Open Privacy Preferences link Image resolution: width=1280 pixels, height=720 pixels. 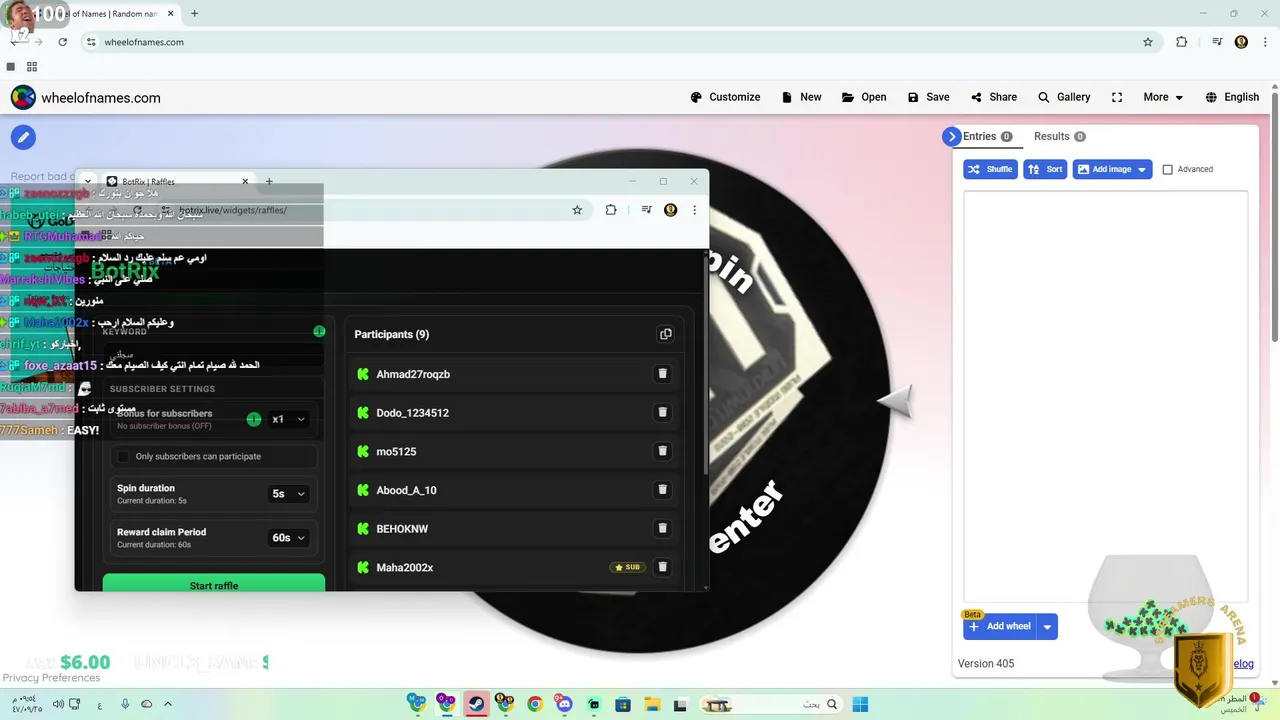tap(51, 678)
